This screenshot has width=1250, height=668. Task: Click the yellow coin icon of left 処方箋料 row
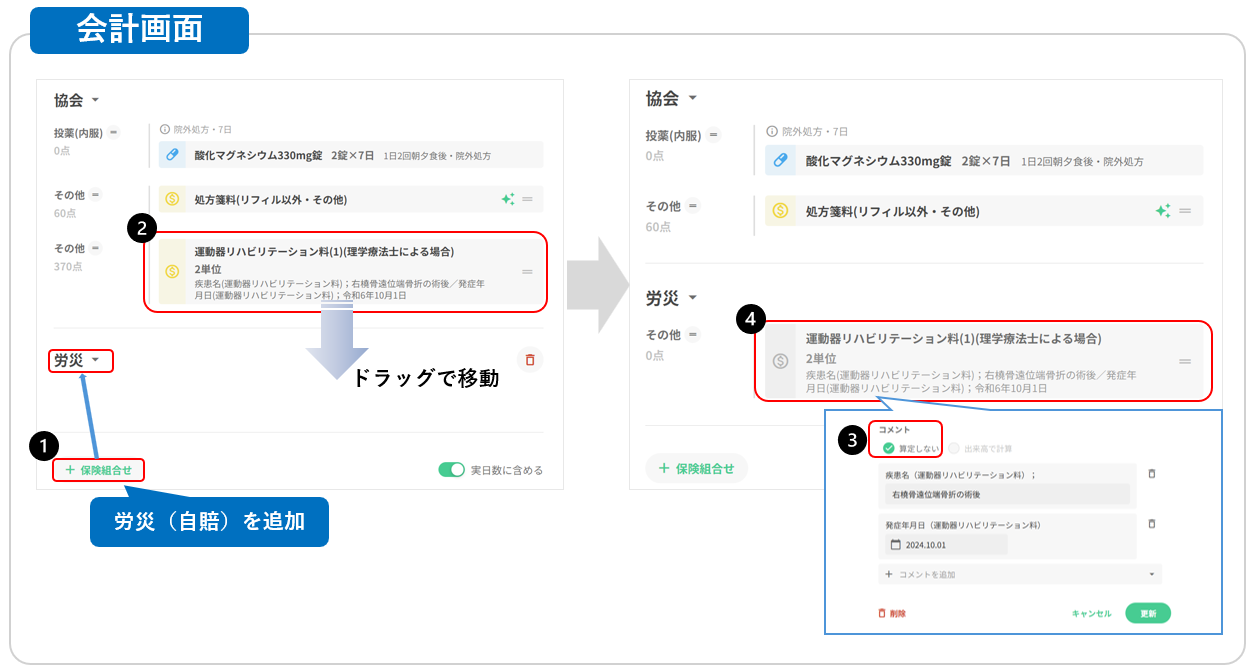[x=172, y=199]
